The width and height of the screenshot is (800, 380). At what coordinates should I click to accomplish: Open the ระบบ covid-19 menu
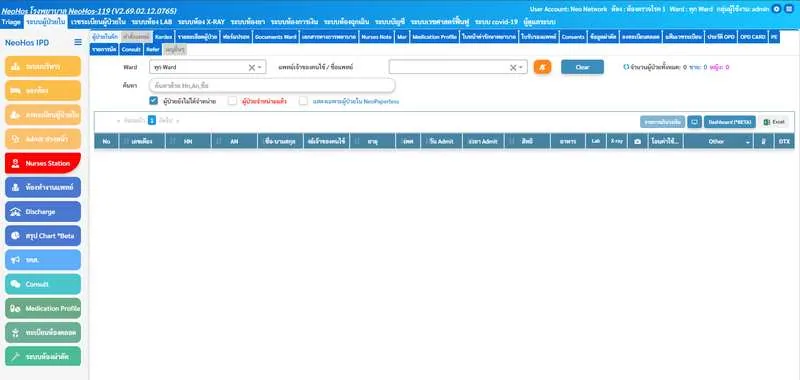(496, 22)
